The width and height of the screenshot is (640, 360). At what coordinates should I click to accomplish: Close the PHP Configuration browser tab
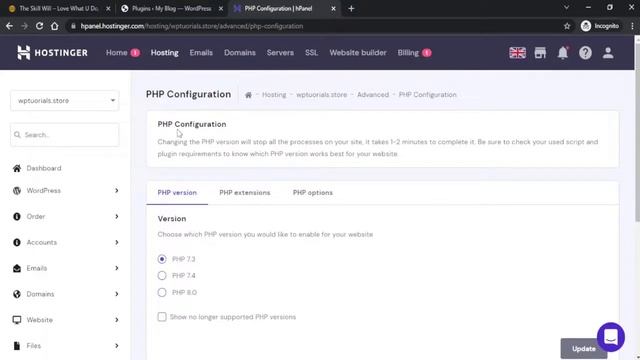[x=333, y=9]
